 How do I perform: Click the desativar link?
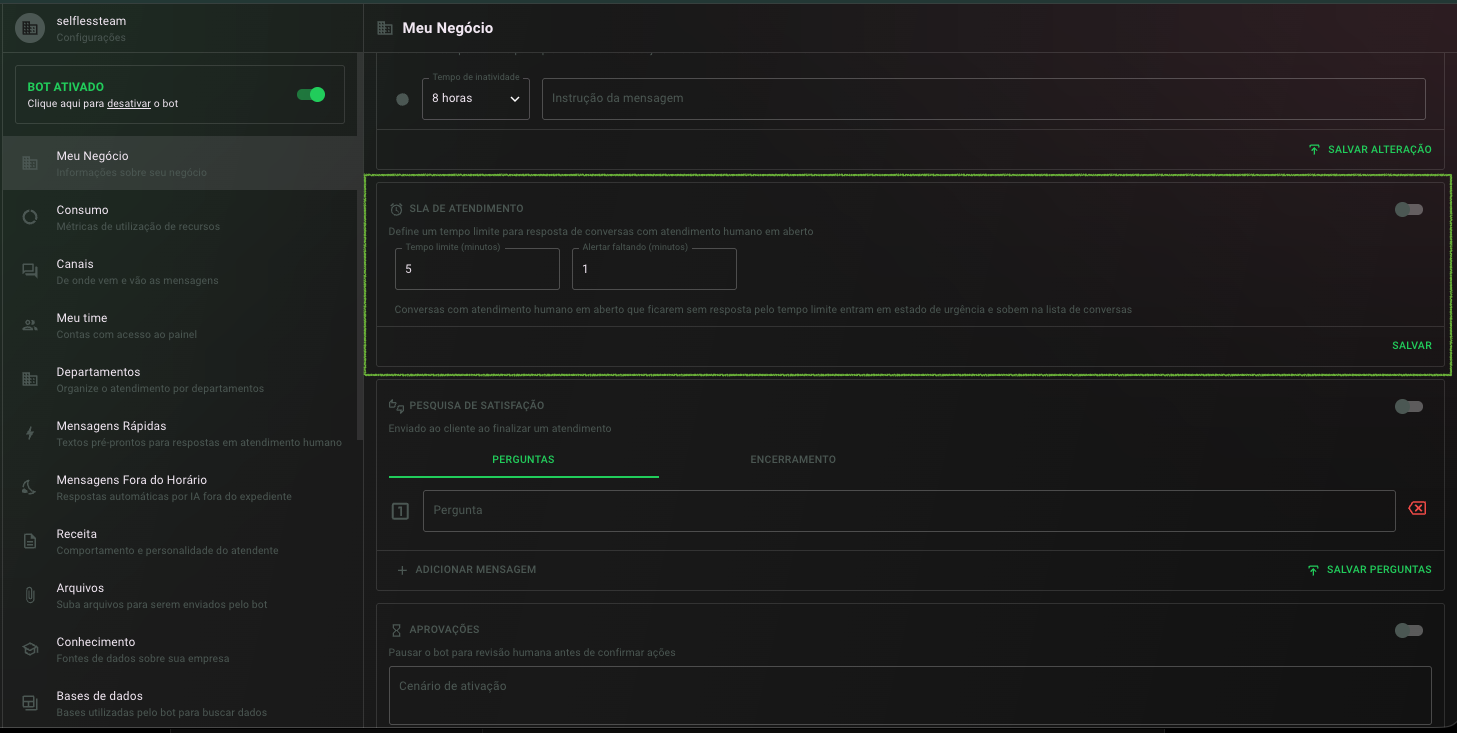[128, 104]
